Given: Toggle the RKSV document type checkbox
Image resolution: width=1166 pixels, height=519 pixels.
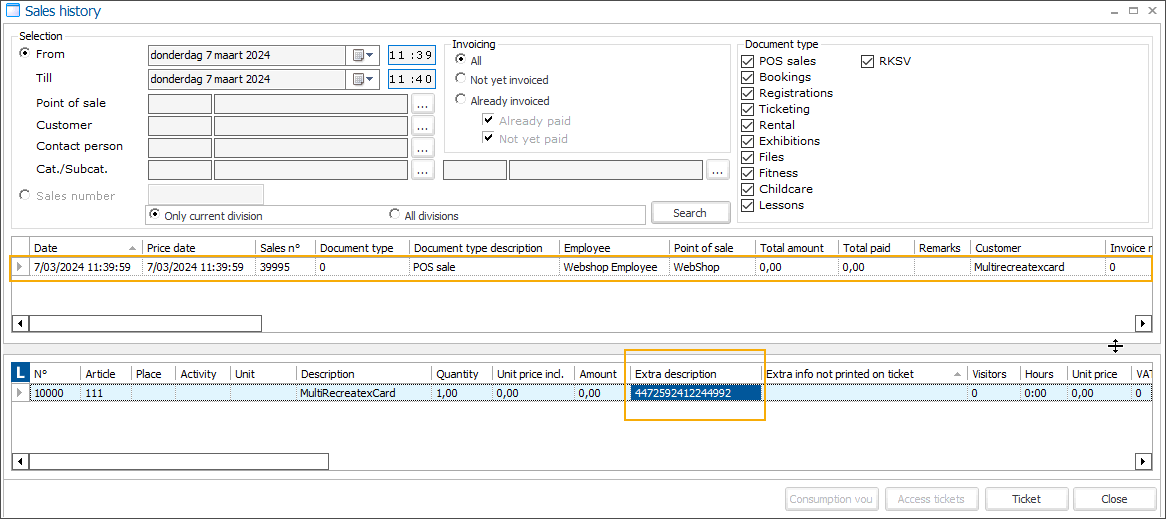Looking at the screenshot, I should (868, 61).
